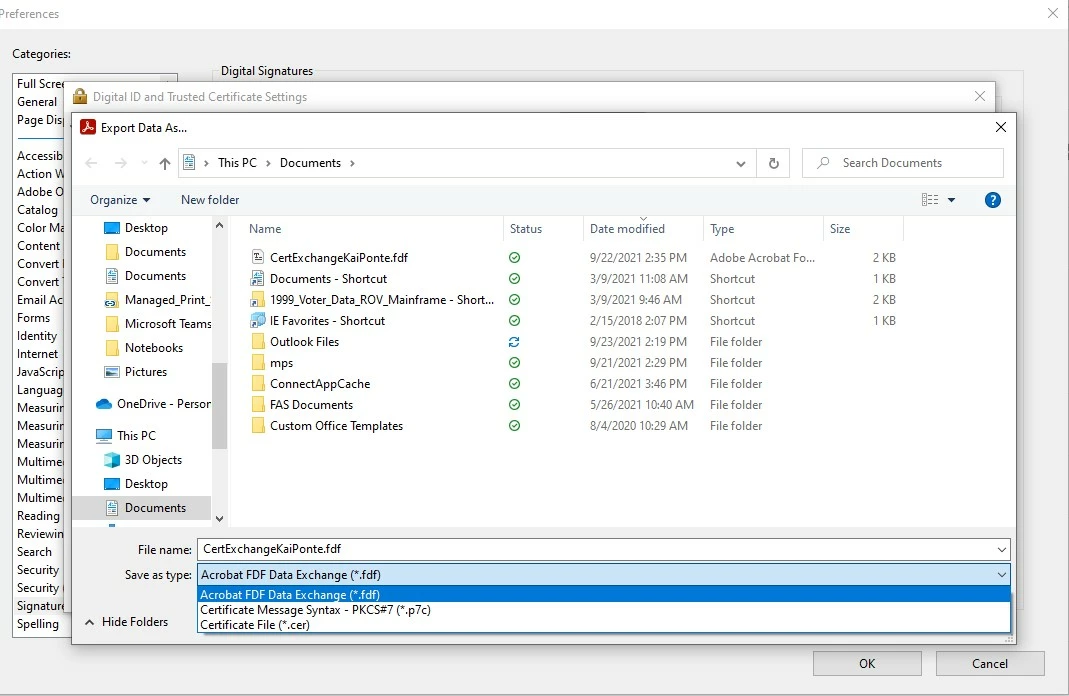The width and height of the screenshot is (1069, 696).
Task: Click CertExchangeKaiPonte.fdf file icon
Action: (x=258, y=257)
